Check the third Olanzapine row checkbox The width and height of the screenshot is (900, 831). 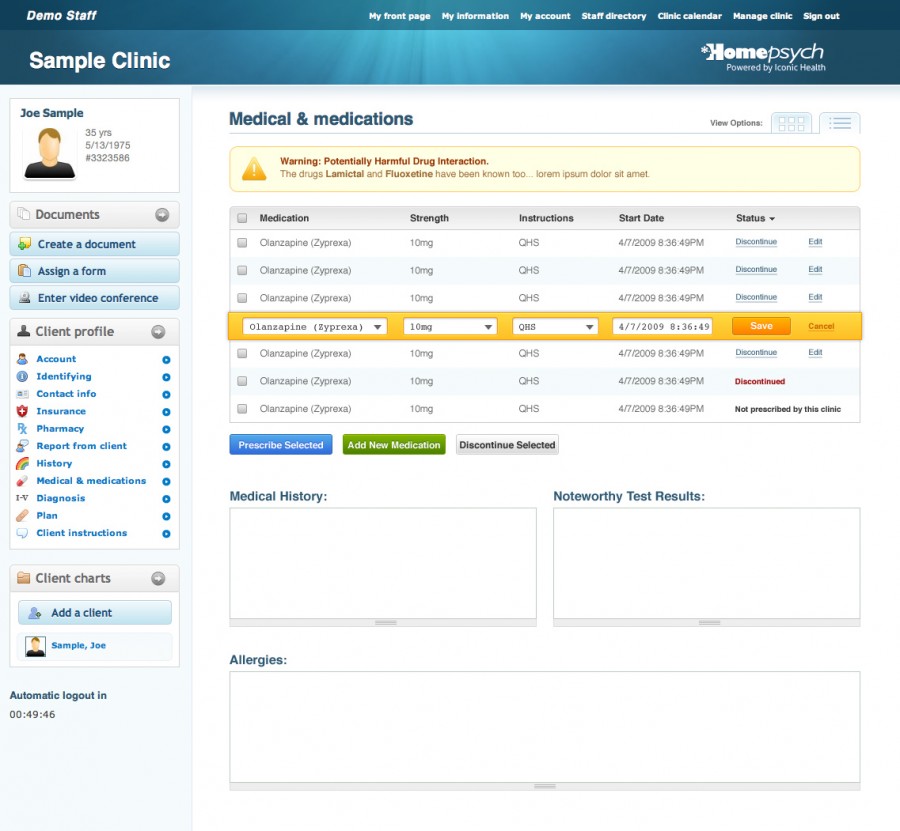pyautogui.click(x=242, y=298)
